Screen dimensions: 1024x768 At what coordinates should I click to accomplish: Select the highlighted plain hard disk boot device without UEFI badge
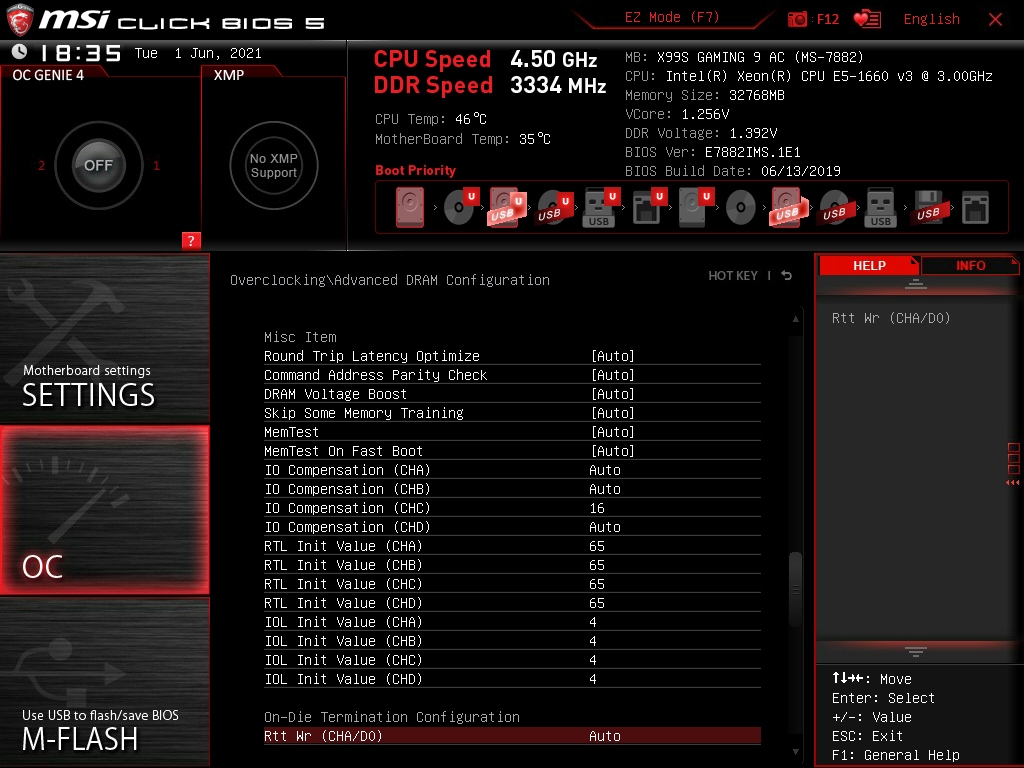click(x=410, y=208)
